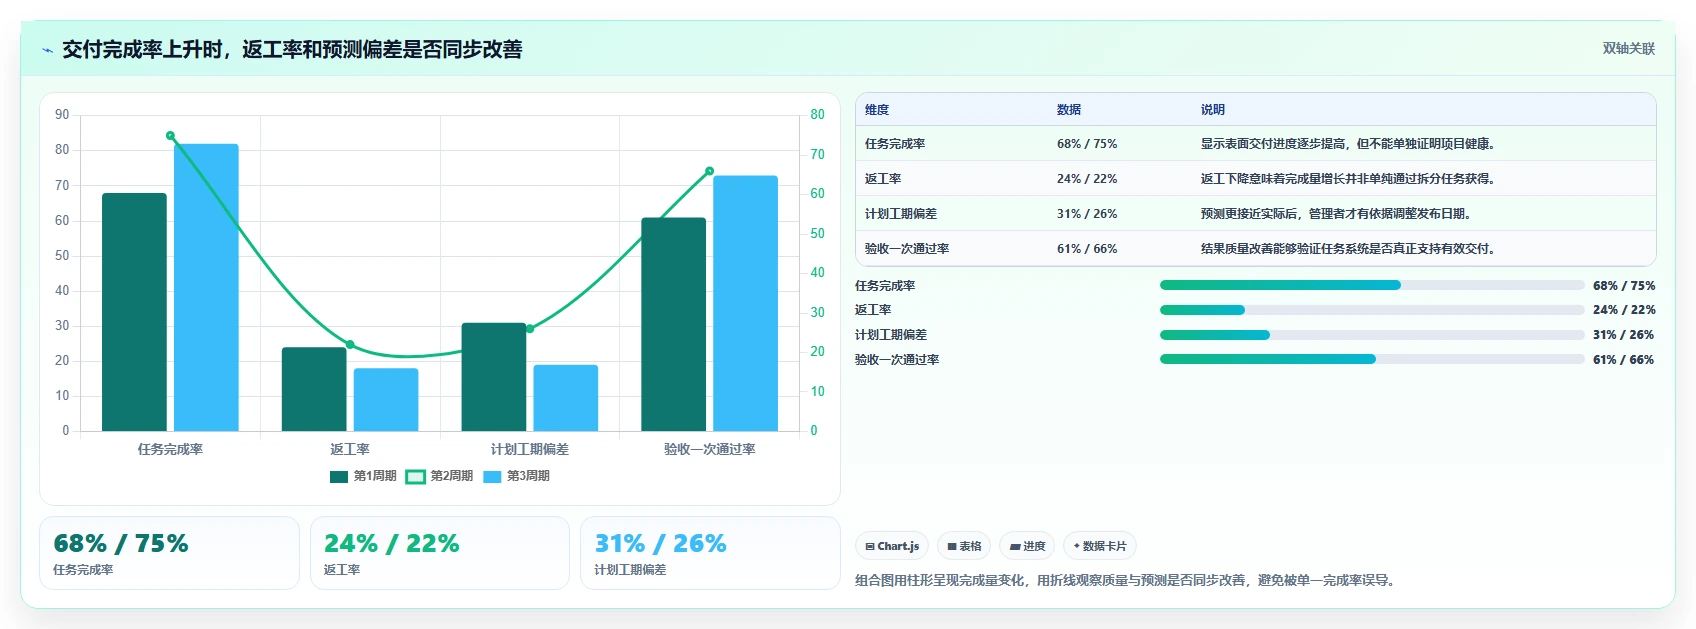The height and width of the screenshot is (629, 1696).
Task: Click the 任务完成率 x-axis label under chart
Action: point(170,449)
